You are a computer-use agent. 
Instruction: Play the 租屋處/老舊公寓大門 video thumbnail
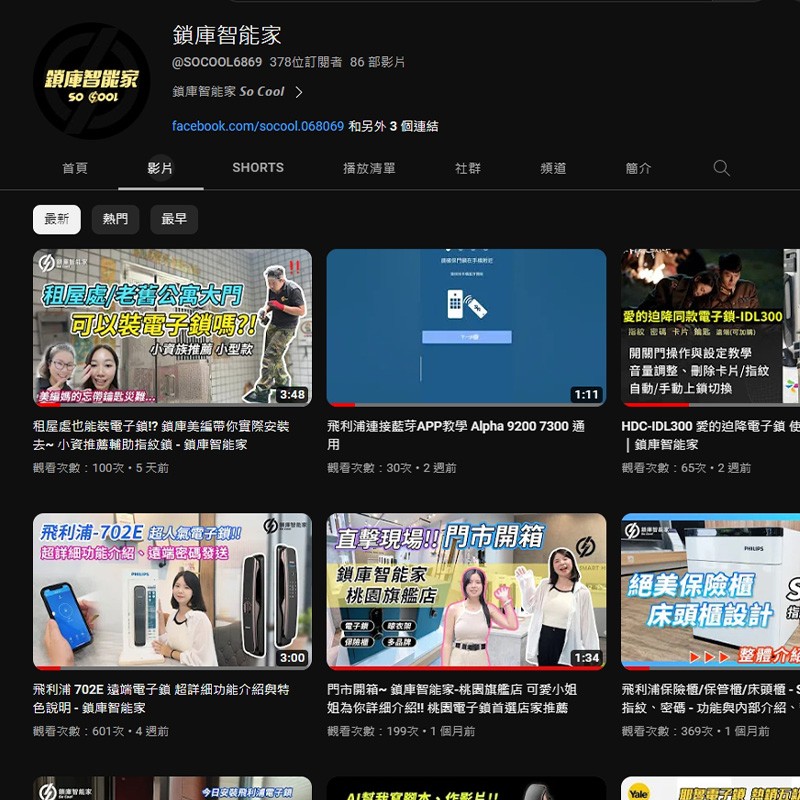pos(172,328)
